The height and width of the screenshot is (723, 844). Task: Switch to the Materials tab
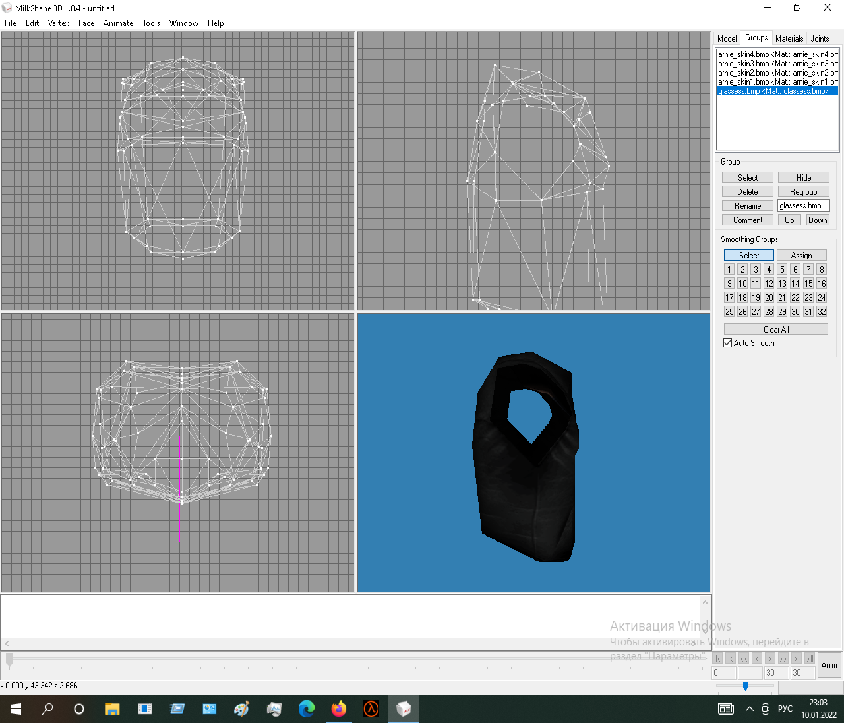[x=789, y=38]
